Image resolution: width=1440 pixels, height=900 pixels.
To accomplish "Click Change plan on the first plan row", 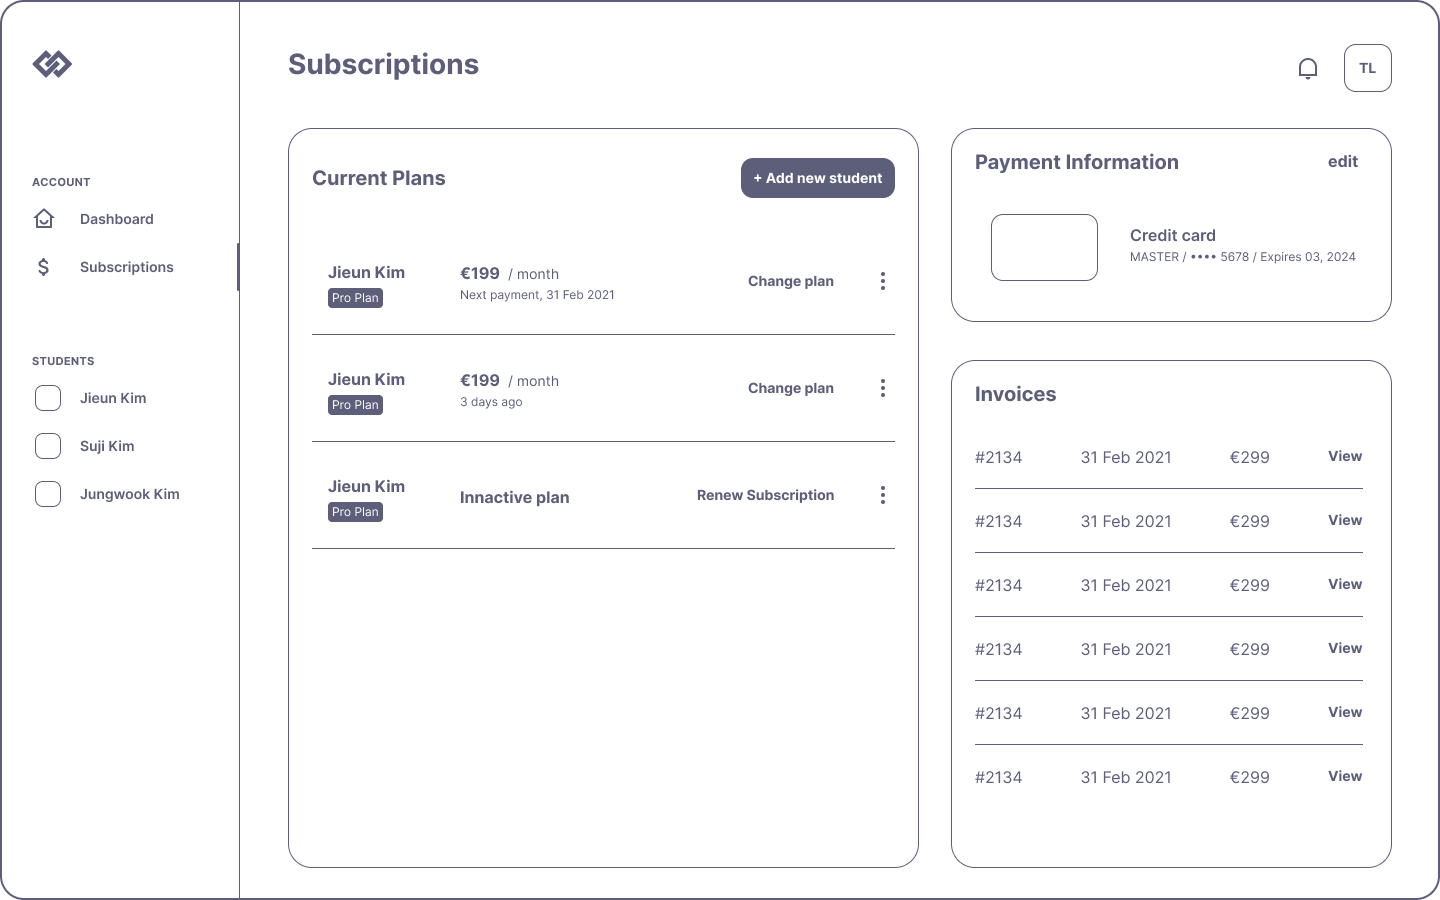I will 790,281.
